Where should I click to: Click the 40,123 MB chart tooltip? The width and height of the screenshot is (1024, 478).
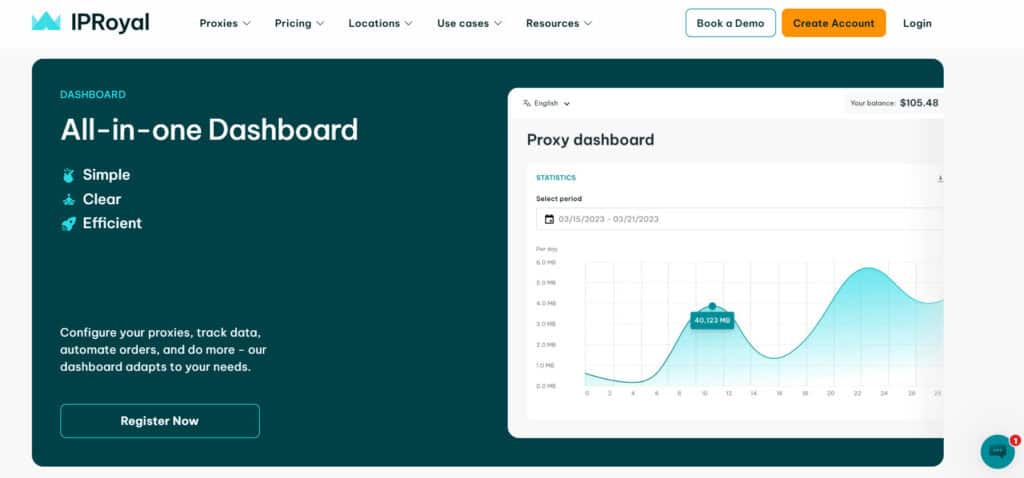(712, 320)
